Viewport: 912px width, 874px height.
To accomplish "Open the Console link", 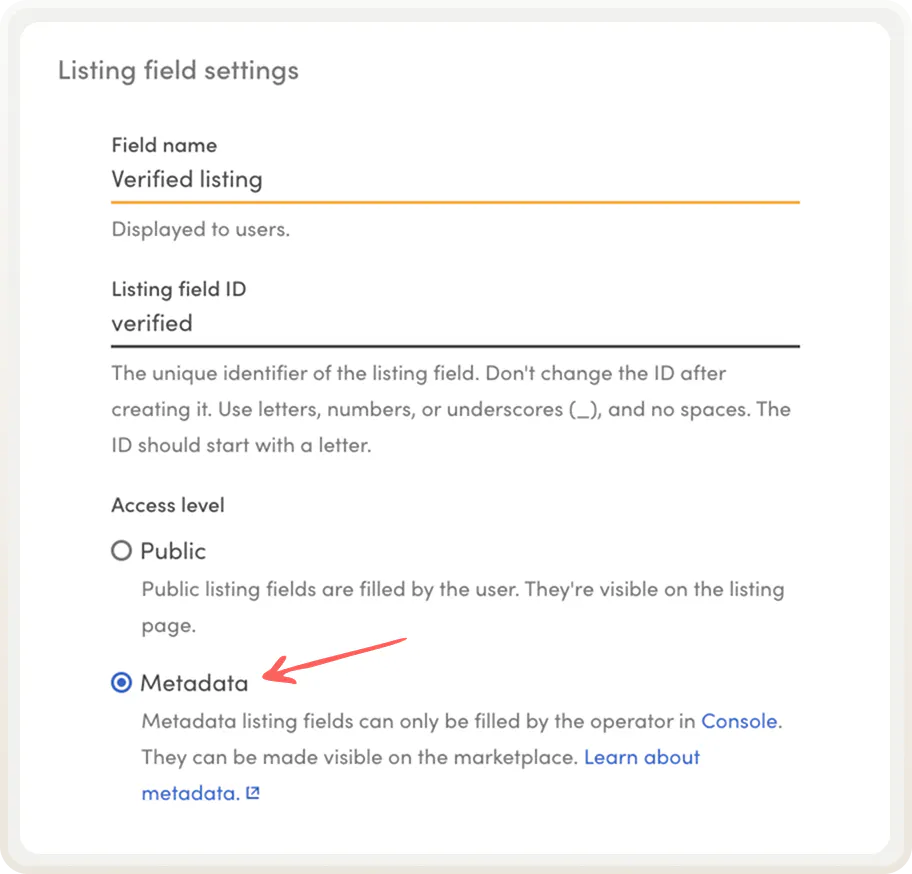I will pyautogui.click(x=739, y=721).
